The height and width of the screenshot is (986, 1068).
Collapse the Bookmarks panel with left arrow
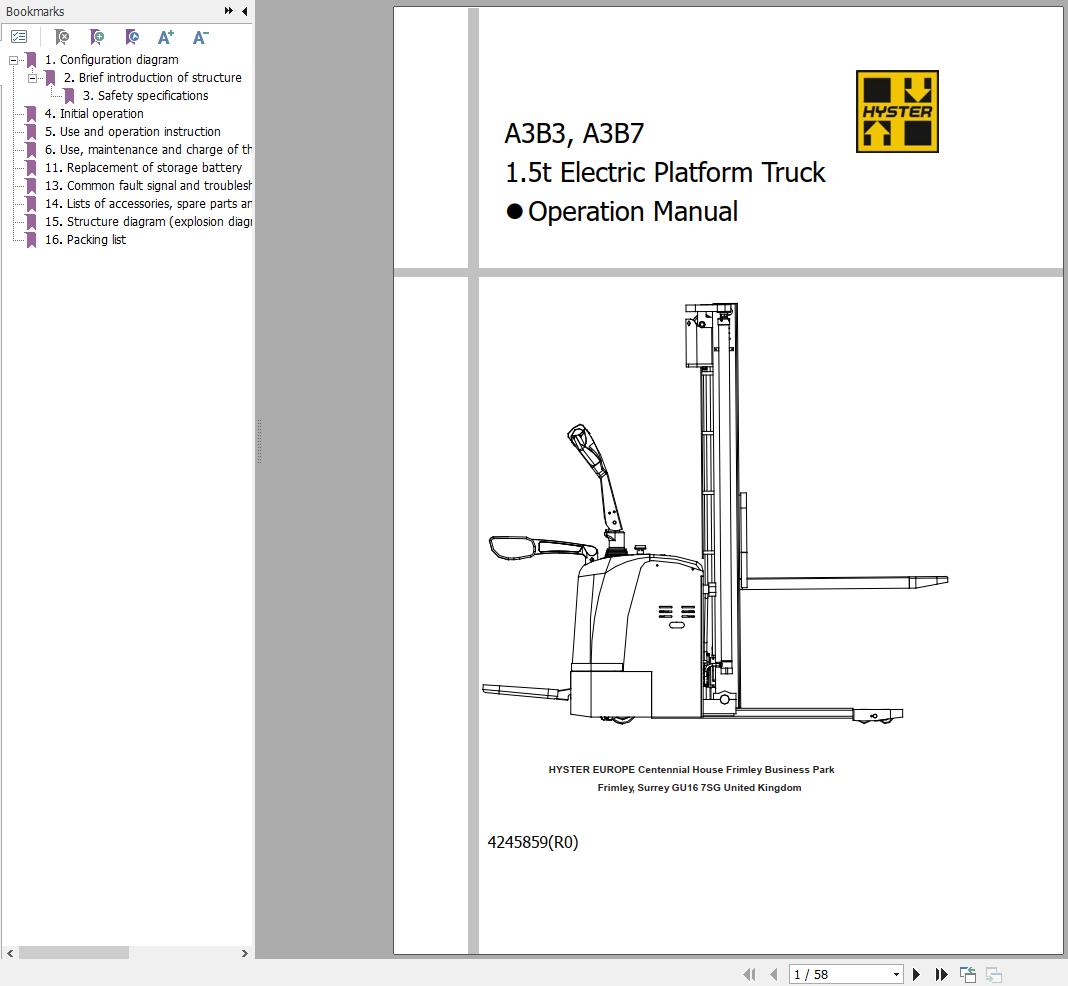click(x=245, y=11)
